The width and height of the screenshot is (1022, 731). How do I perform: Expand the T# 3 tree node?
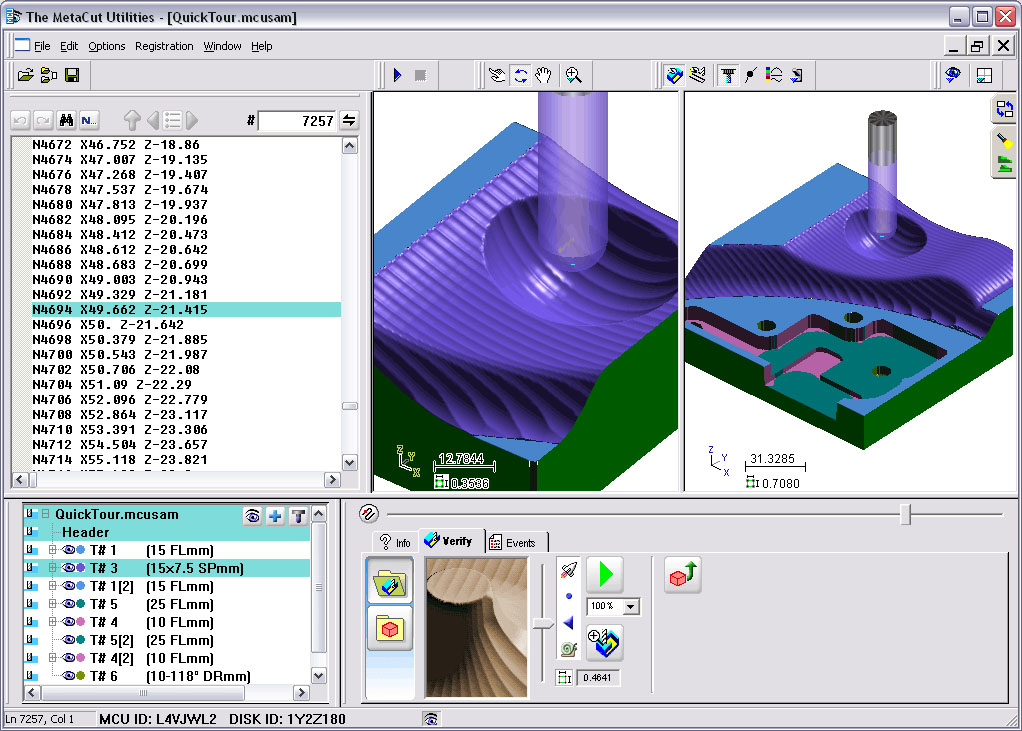pos(52,568)
